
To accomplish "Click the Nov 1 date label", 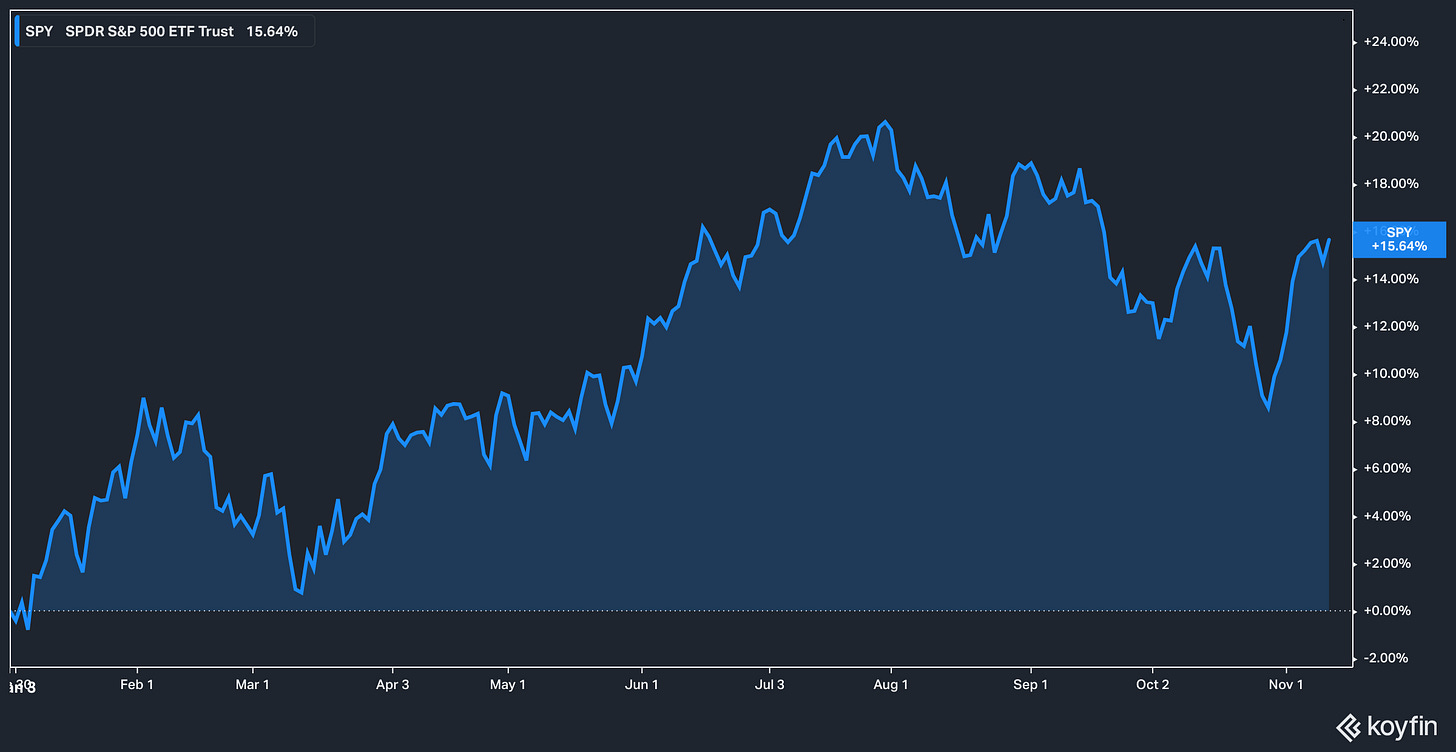I will (x=1287, y=685).
